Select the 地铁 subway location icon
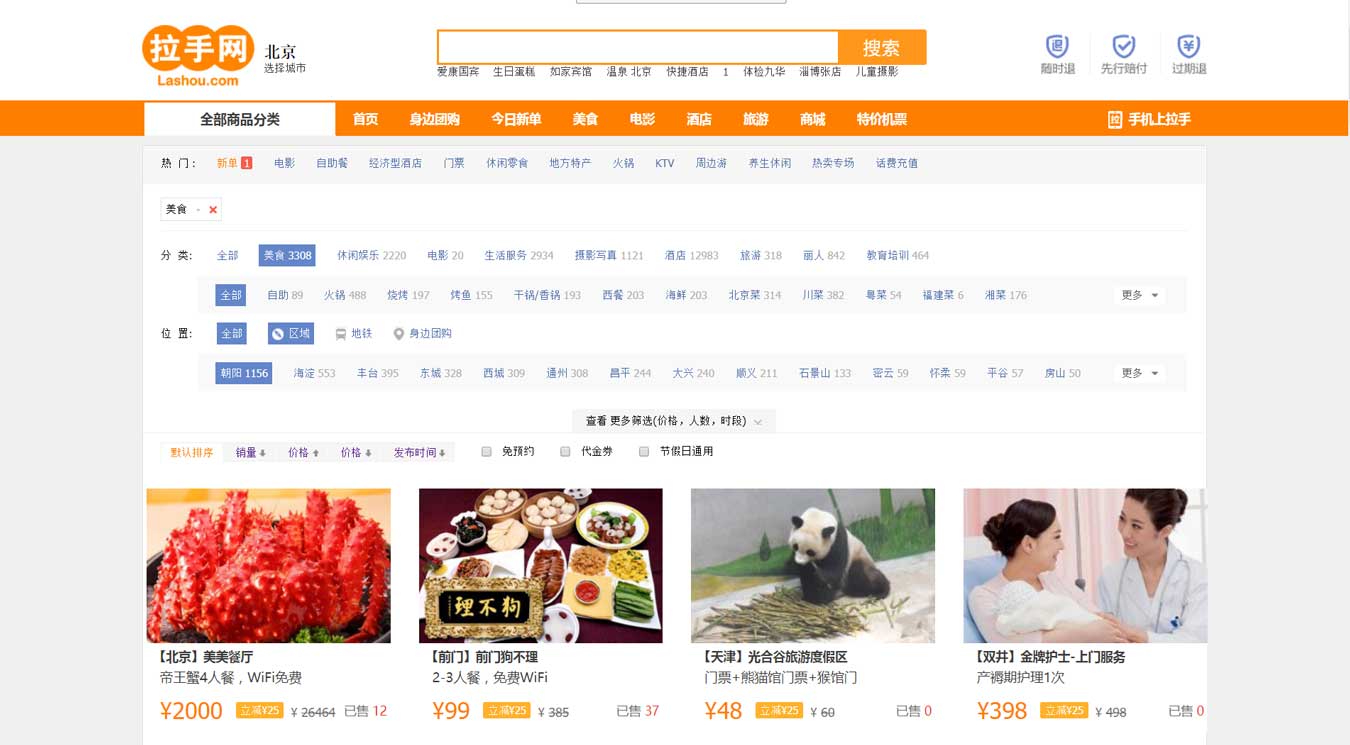The image size is (1350, 745). pos(341,334)
